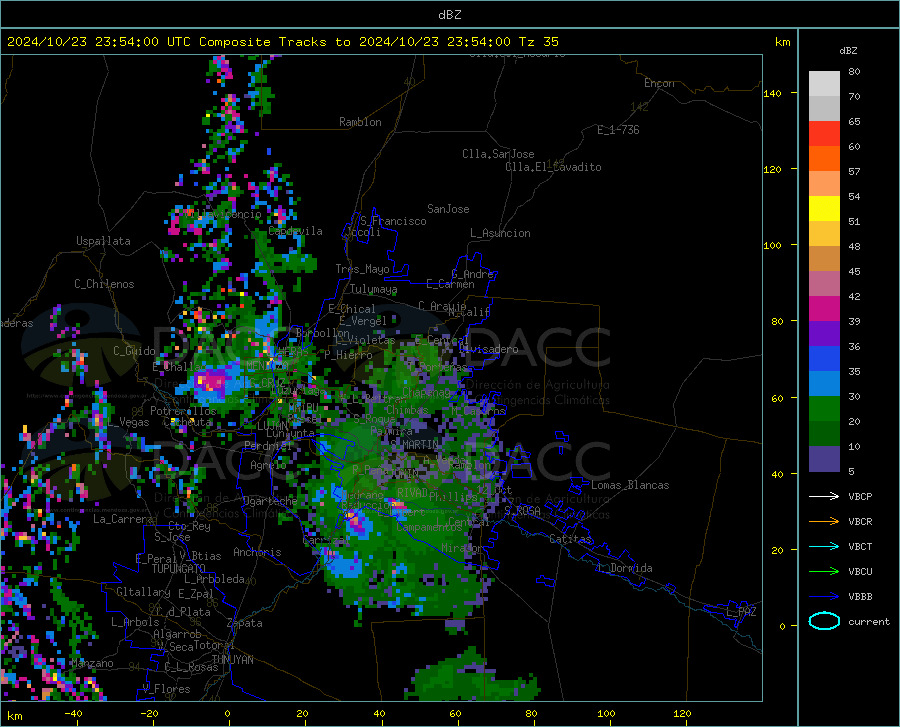
Task: Select the light gray 70 dBZ swatch
Action: pyautogui.click(x=824, y=84)
